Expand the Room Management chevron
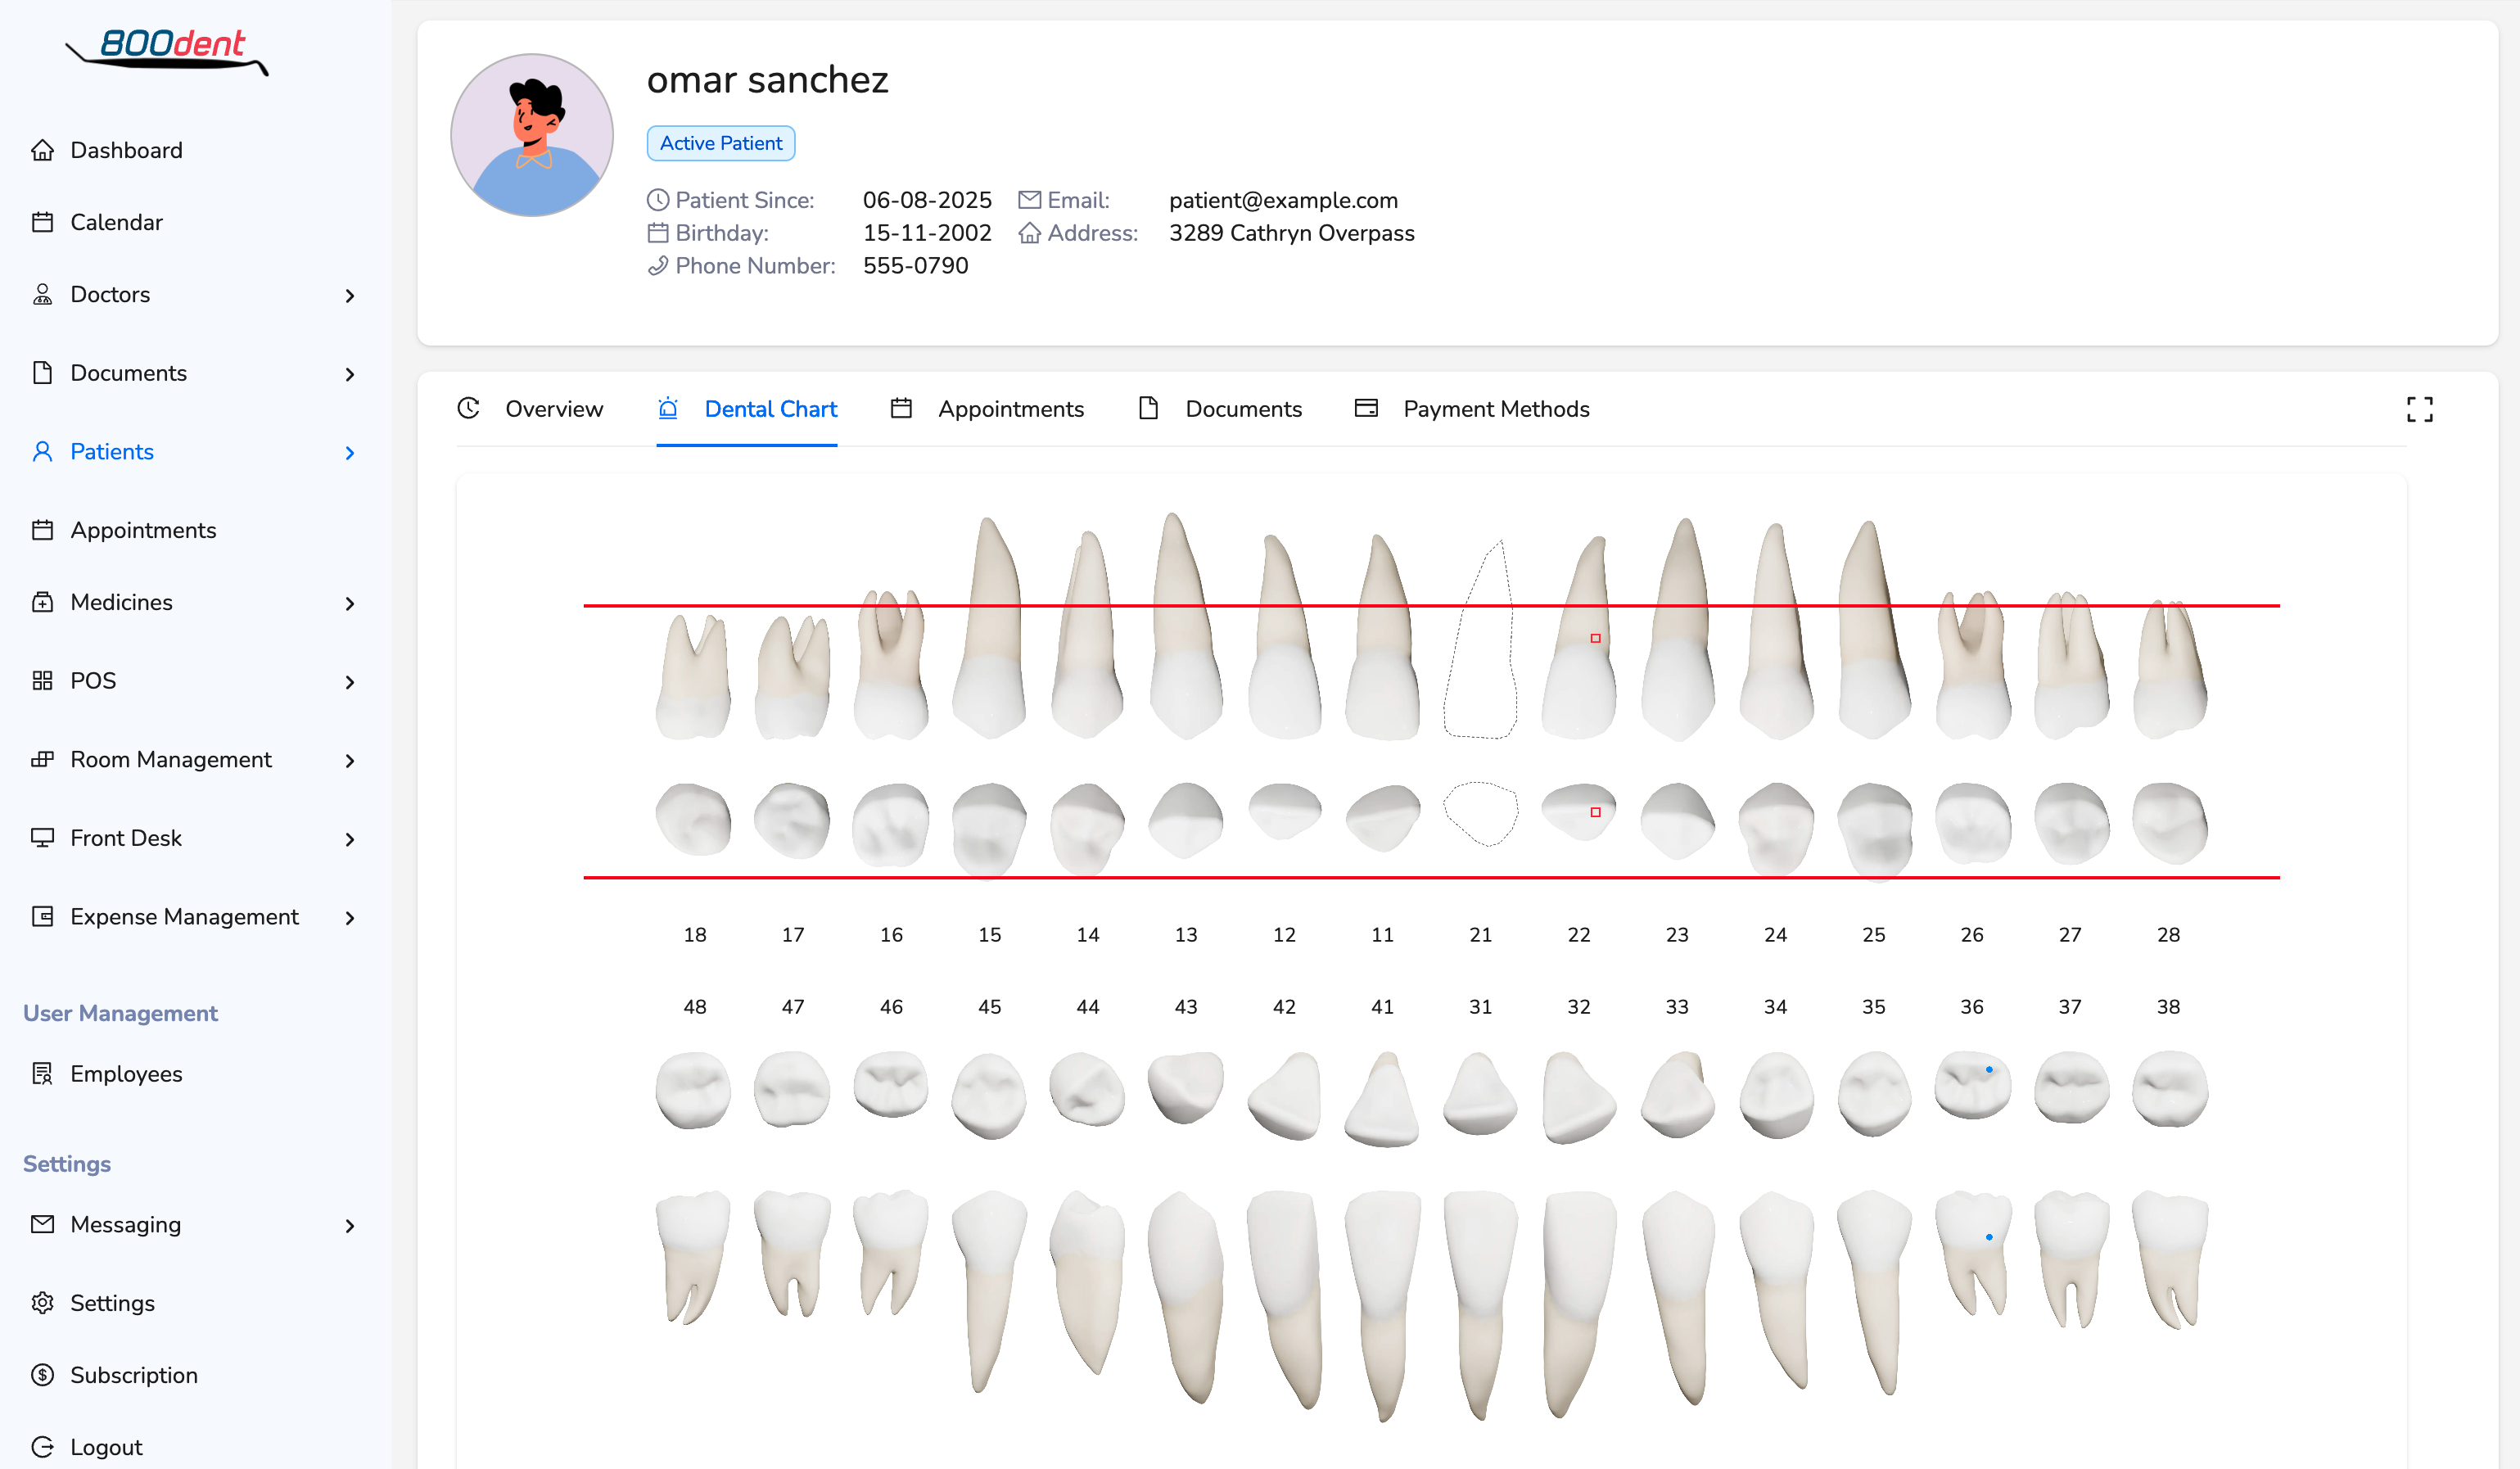This screenshot has width=2520, height=1469. (349, 761)
